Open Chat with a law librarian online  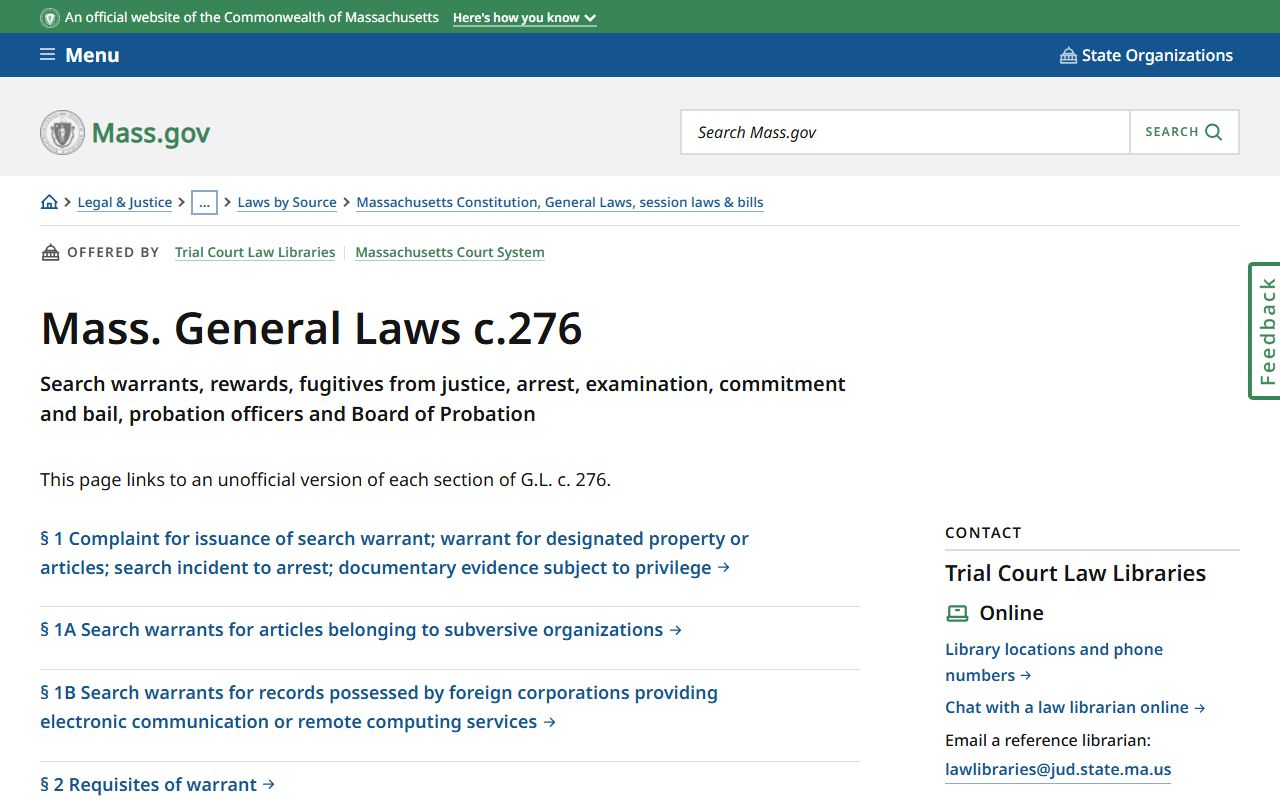[1075, 707]
